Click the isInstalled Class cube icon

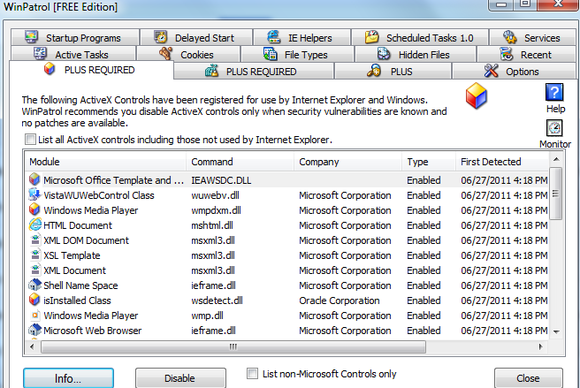coord(34,300)
